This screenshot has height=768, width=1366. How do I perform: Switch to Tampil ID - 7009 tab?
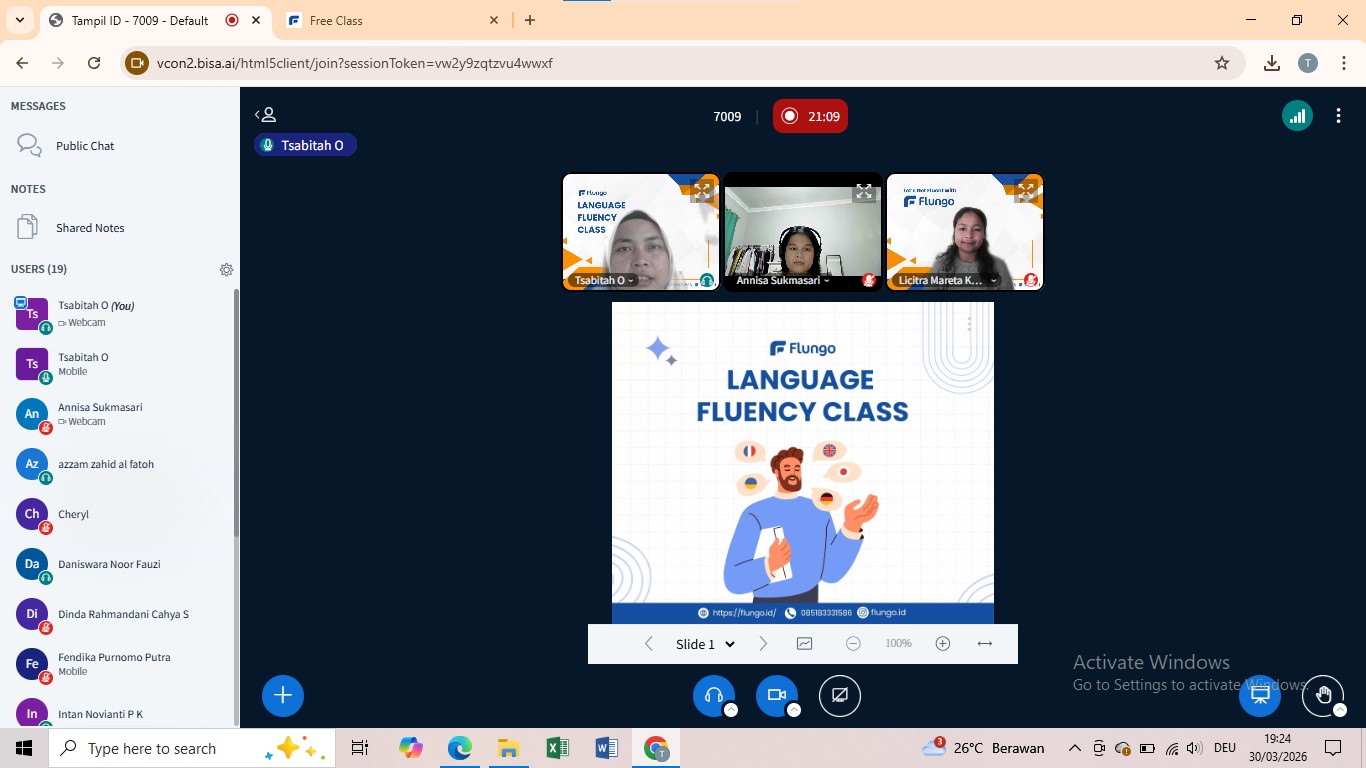[154, 20]
